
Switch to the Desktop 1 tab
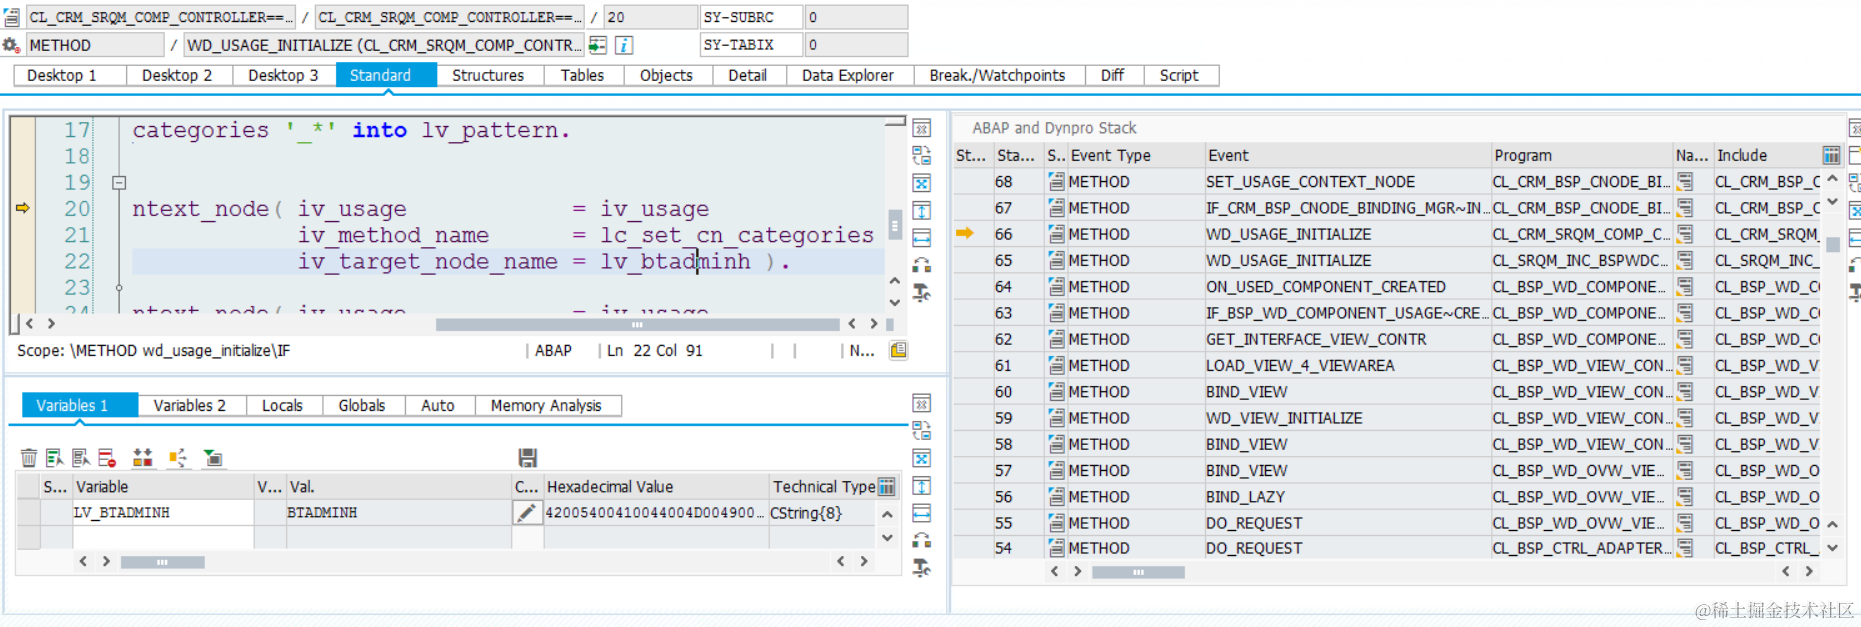pyautogui.click(x=62, y=75)
